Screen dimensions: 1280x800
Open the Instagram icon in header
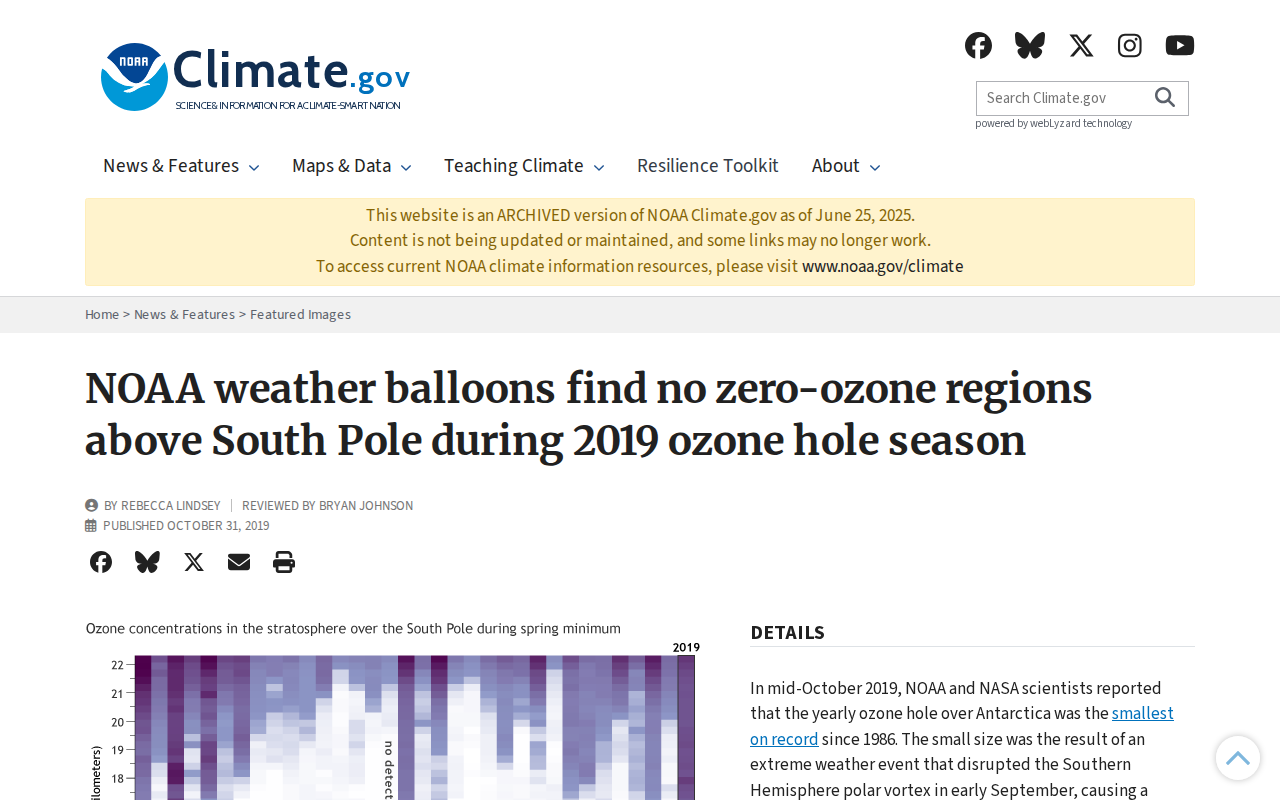point(1130,45)
